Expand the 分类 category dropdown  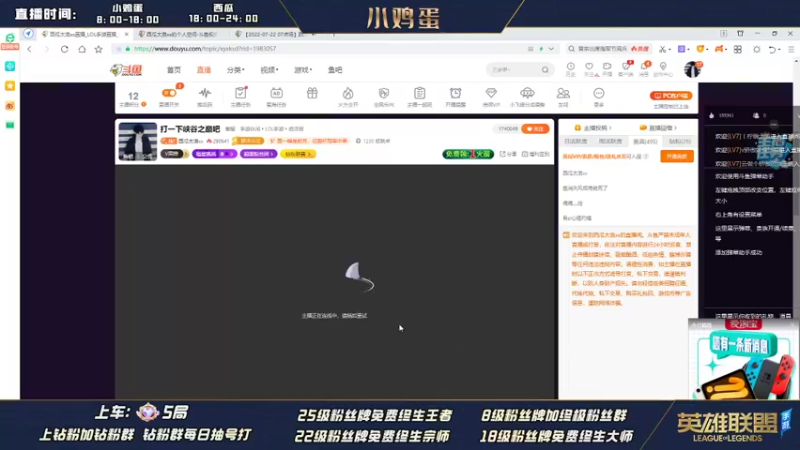click(235, 70)
